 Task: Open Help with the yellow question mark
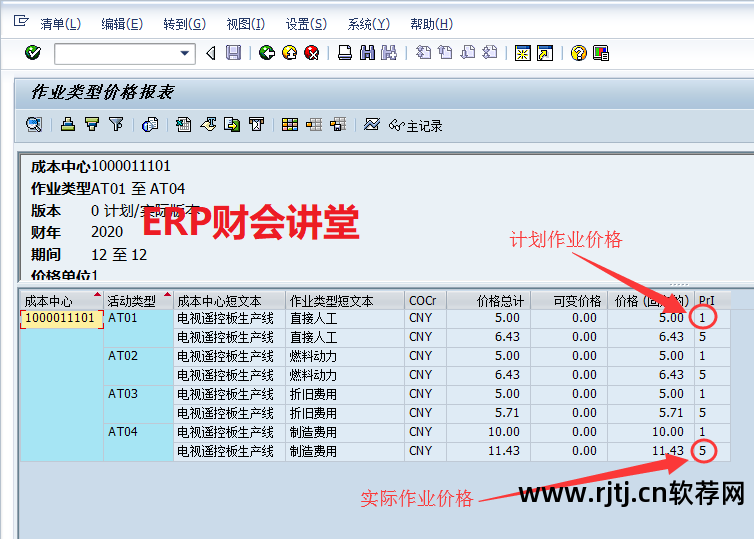pyautogui.click(x=578, y=53)
